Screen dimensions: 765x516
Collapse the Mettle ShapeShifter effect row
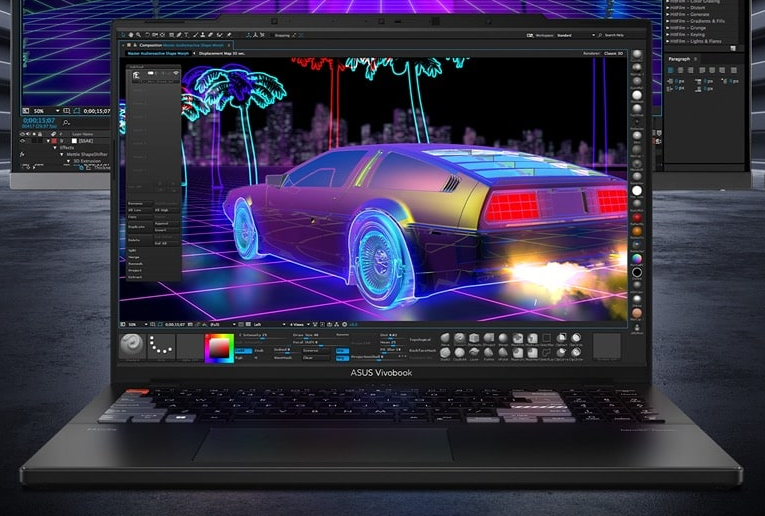tap(61, 155)
